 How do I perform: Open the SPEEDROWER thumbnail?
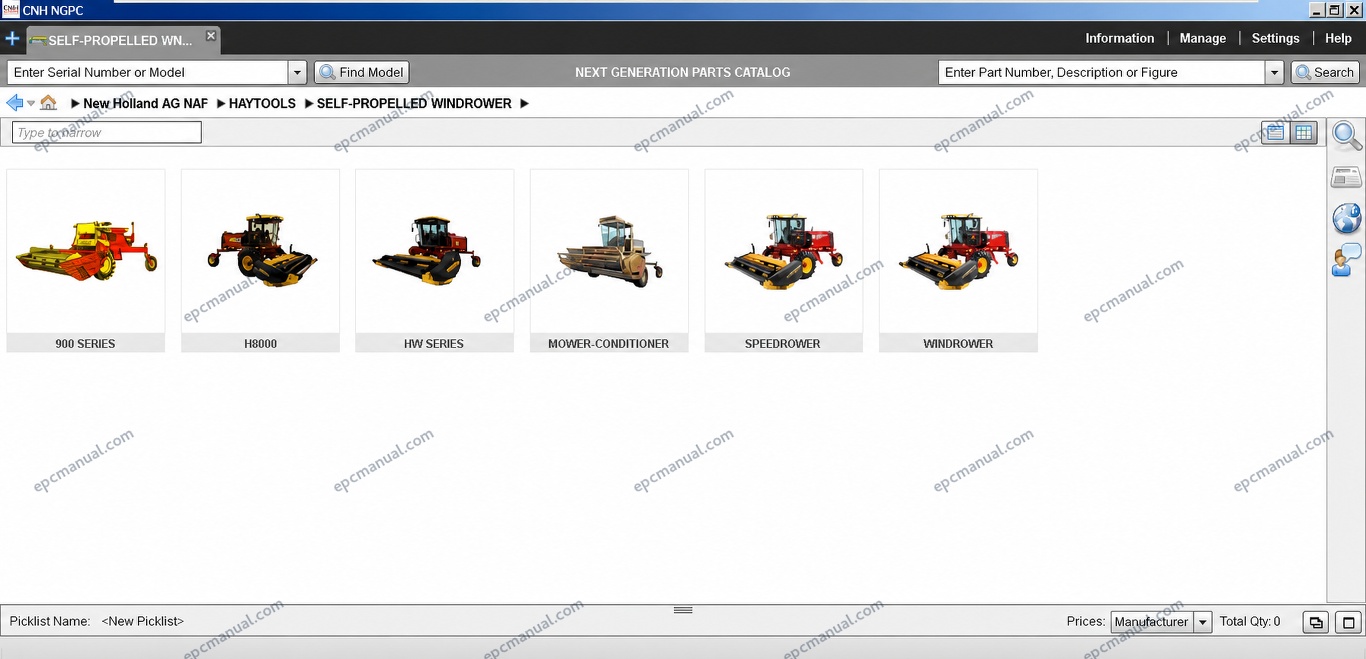[783, 251]
